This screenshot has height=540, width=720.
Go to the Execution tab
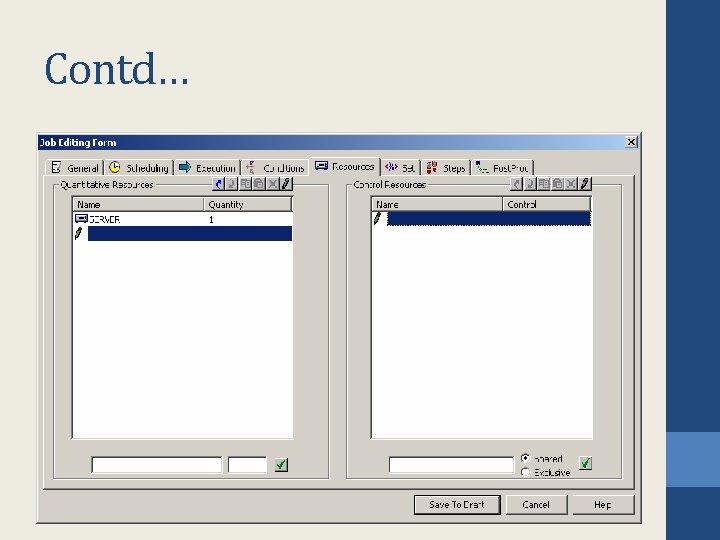[208, 168]
